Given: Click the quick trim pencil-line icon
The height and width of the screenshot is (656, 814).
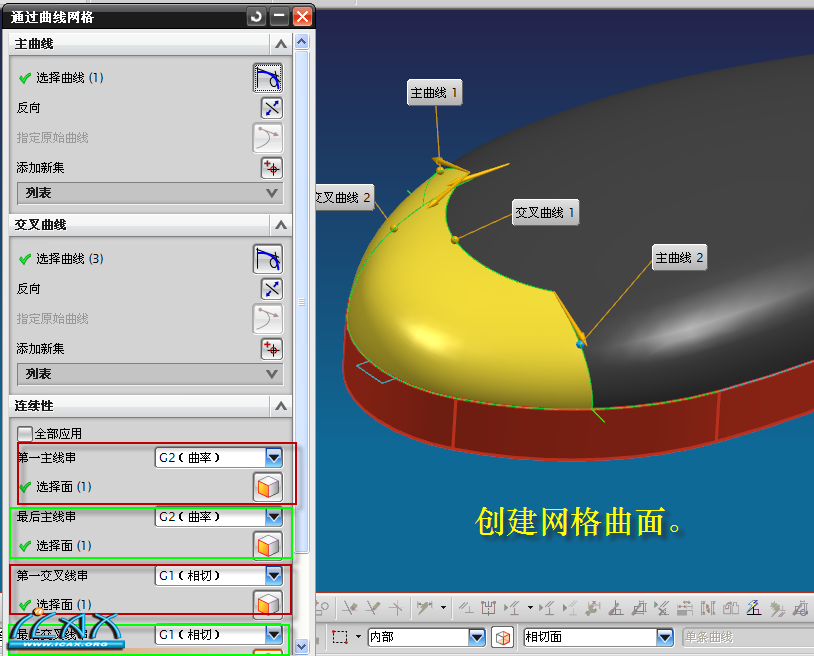Looking at the screenshot, I should 349,607.
